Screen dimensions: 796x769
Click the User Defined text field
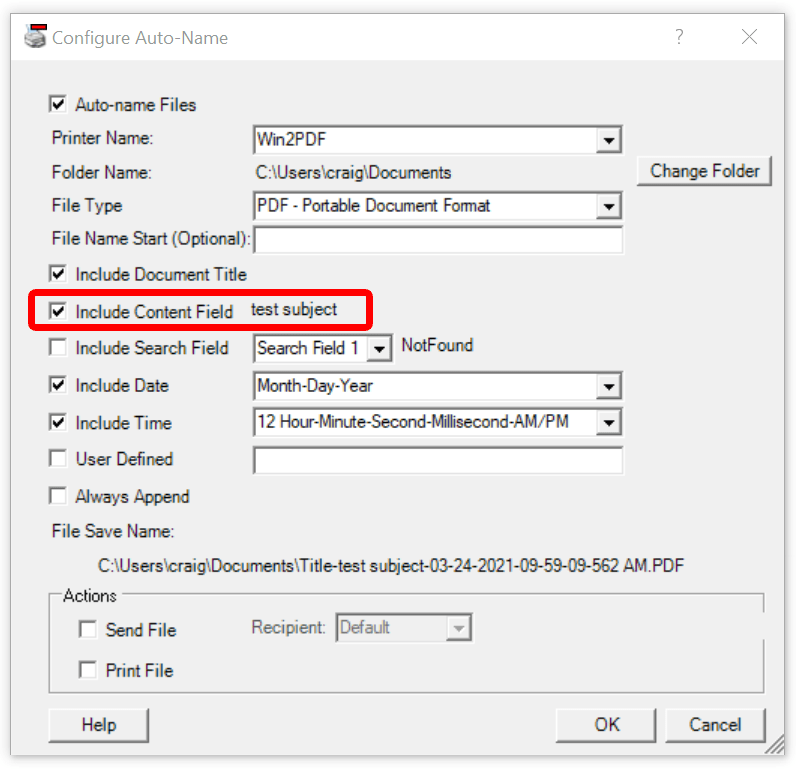point(438,460)
